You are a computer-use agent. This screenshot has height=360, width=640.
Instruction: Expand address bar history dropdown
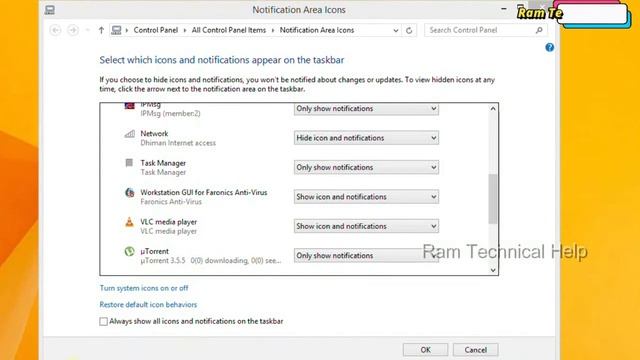click(396, 30)
